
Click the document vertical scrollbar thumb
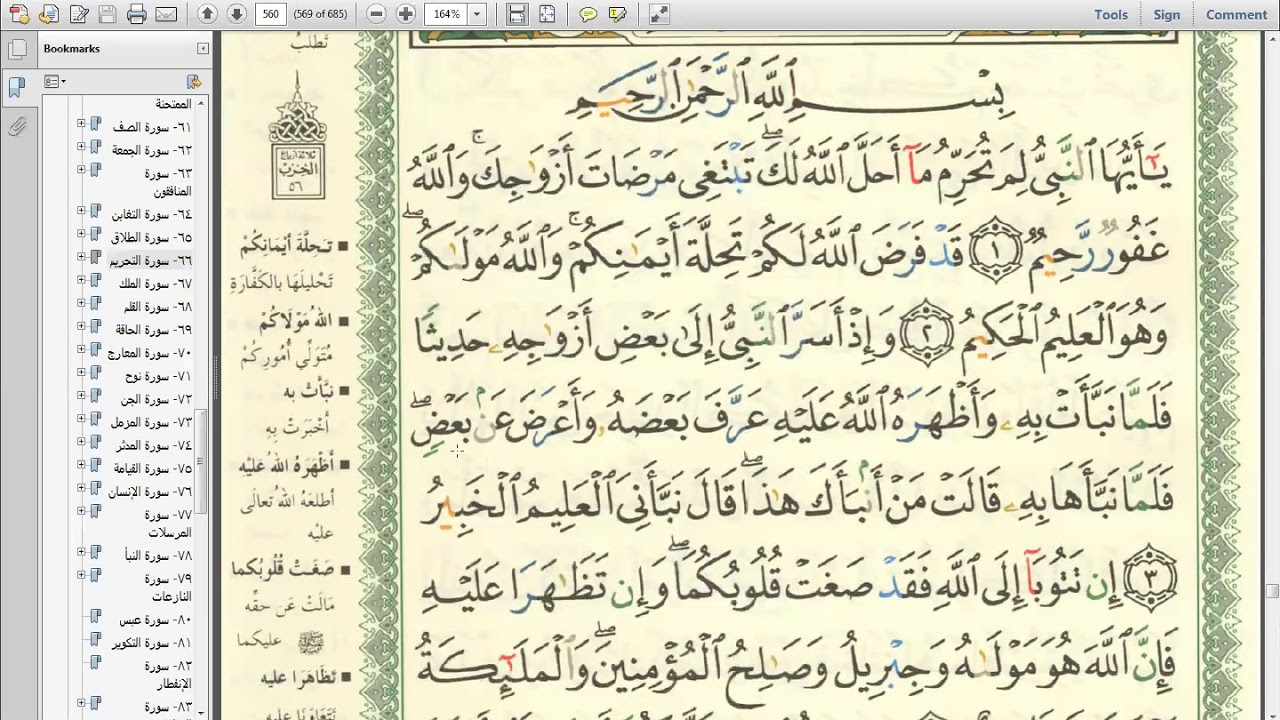click(x=1272, y=591)
